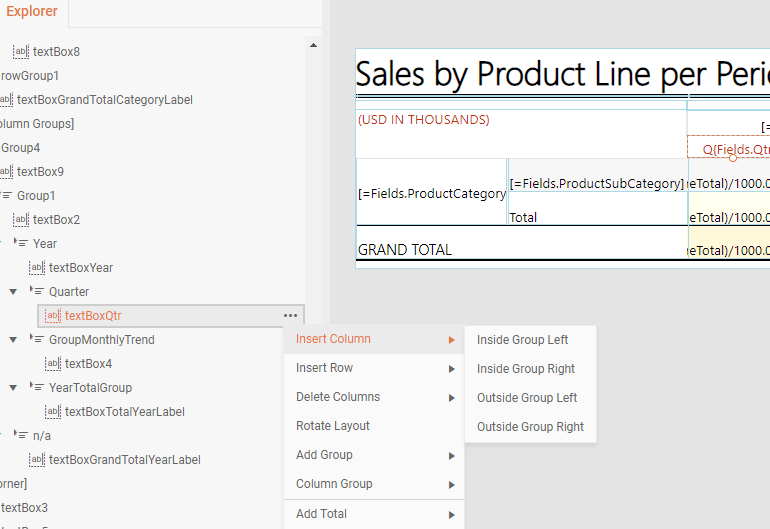The height and width of the screenshot is (529, 770).
Task: Click Rotate Layout in context menu
Action: 333,426
